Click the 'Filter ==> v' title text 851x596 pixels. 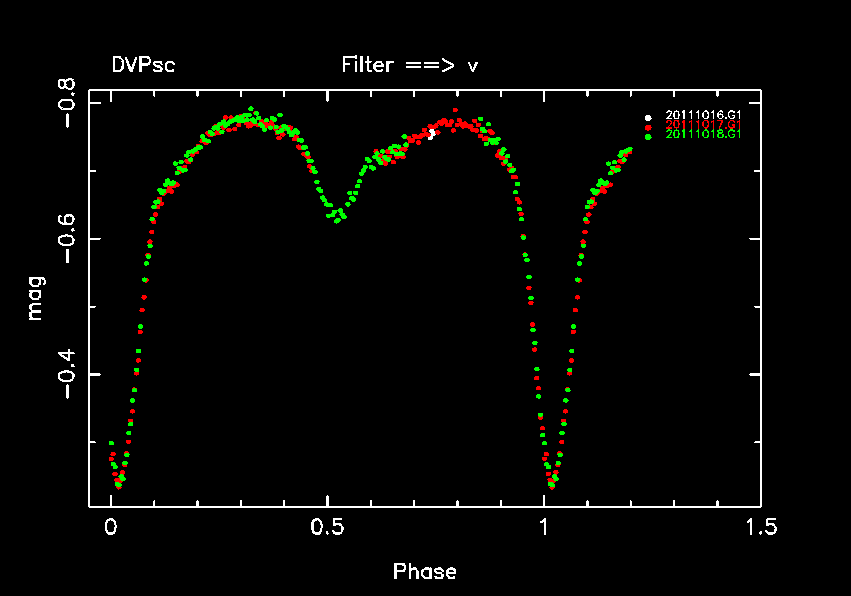[x=409, y=66]
